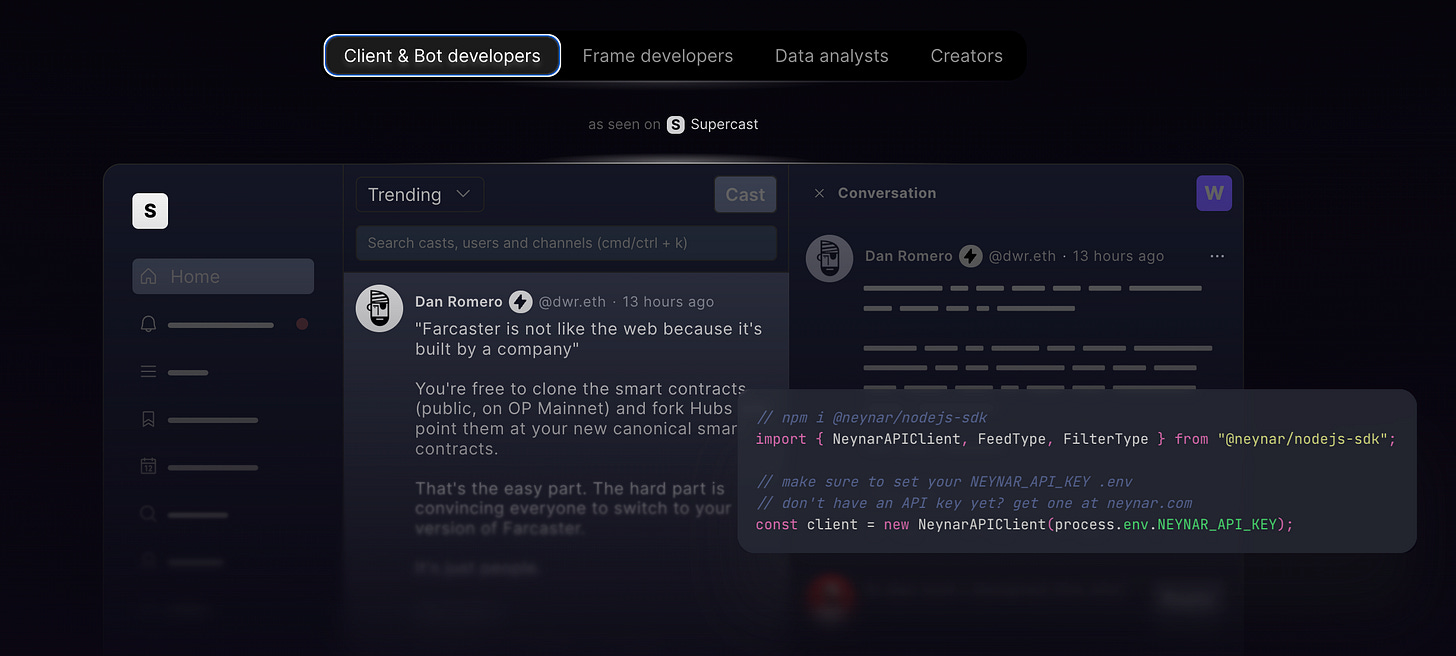Screen dimensions: 1456x656
Task: Click the list lines icon in sidebar
Action: point(149,372)
